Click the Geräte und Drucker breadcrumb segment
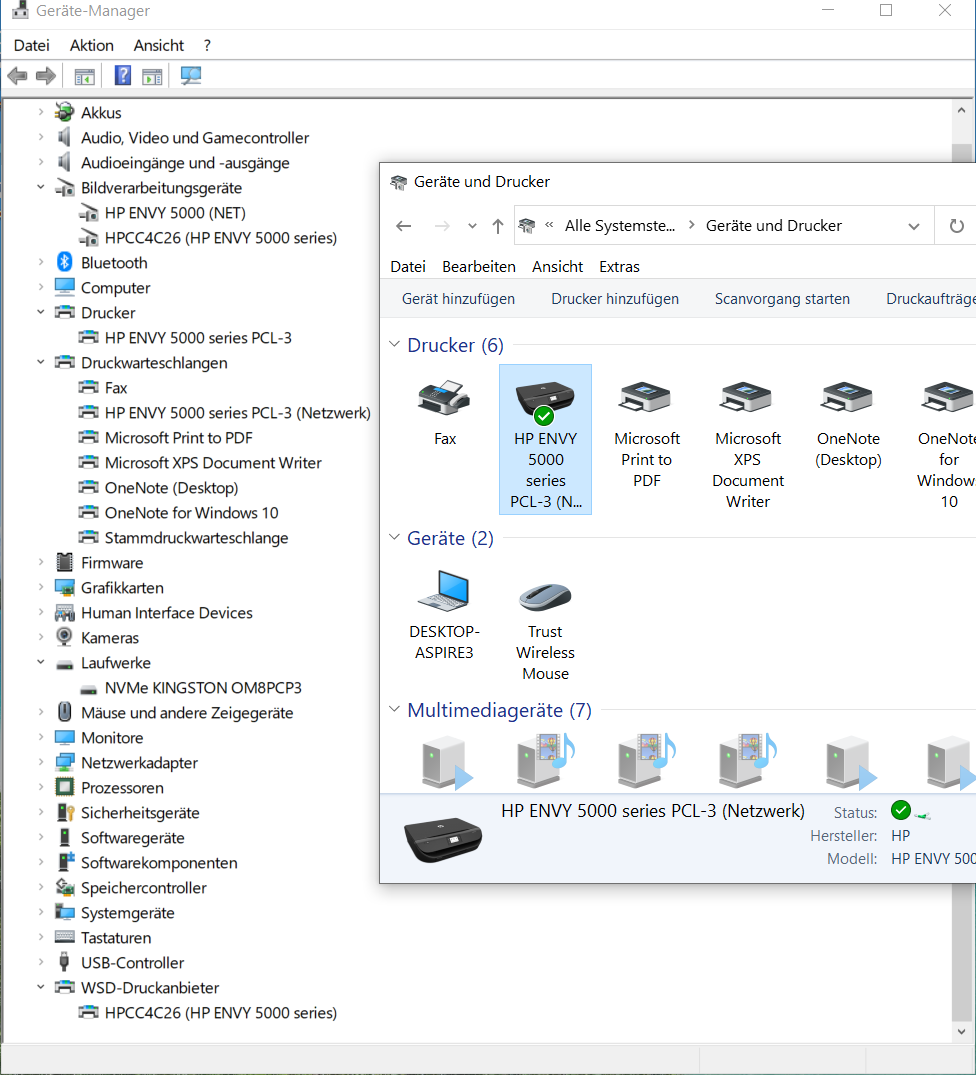The height and width of the screenshot is (1075, 976). (x=774, y=226)
